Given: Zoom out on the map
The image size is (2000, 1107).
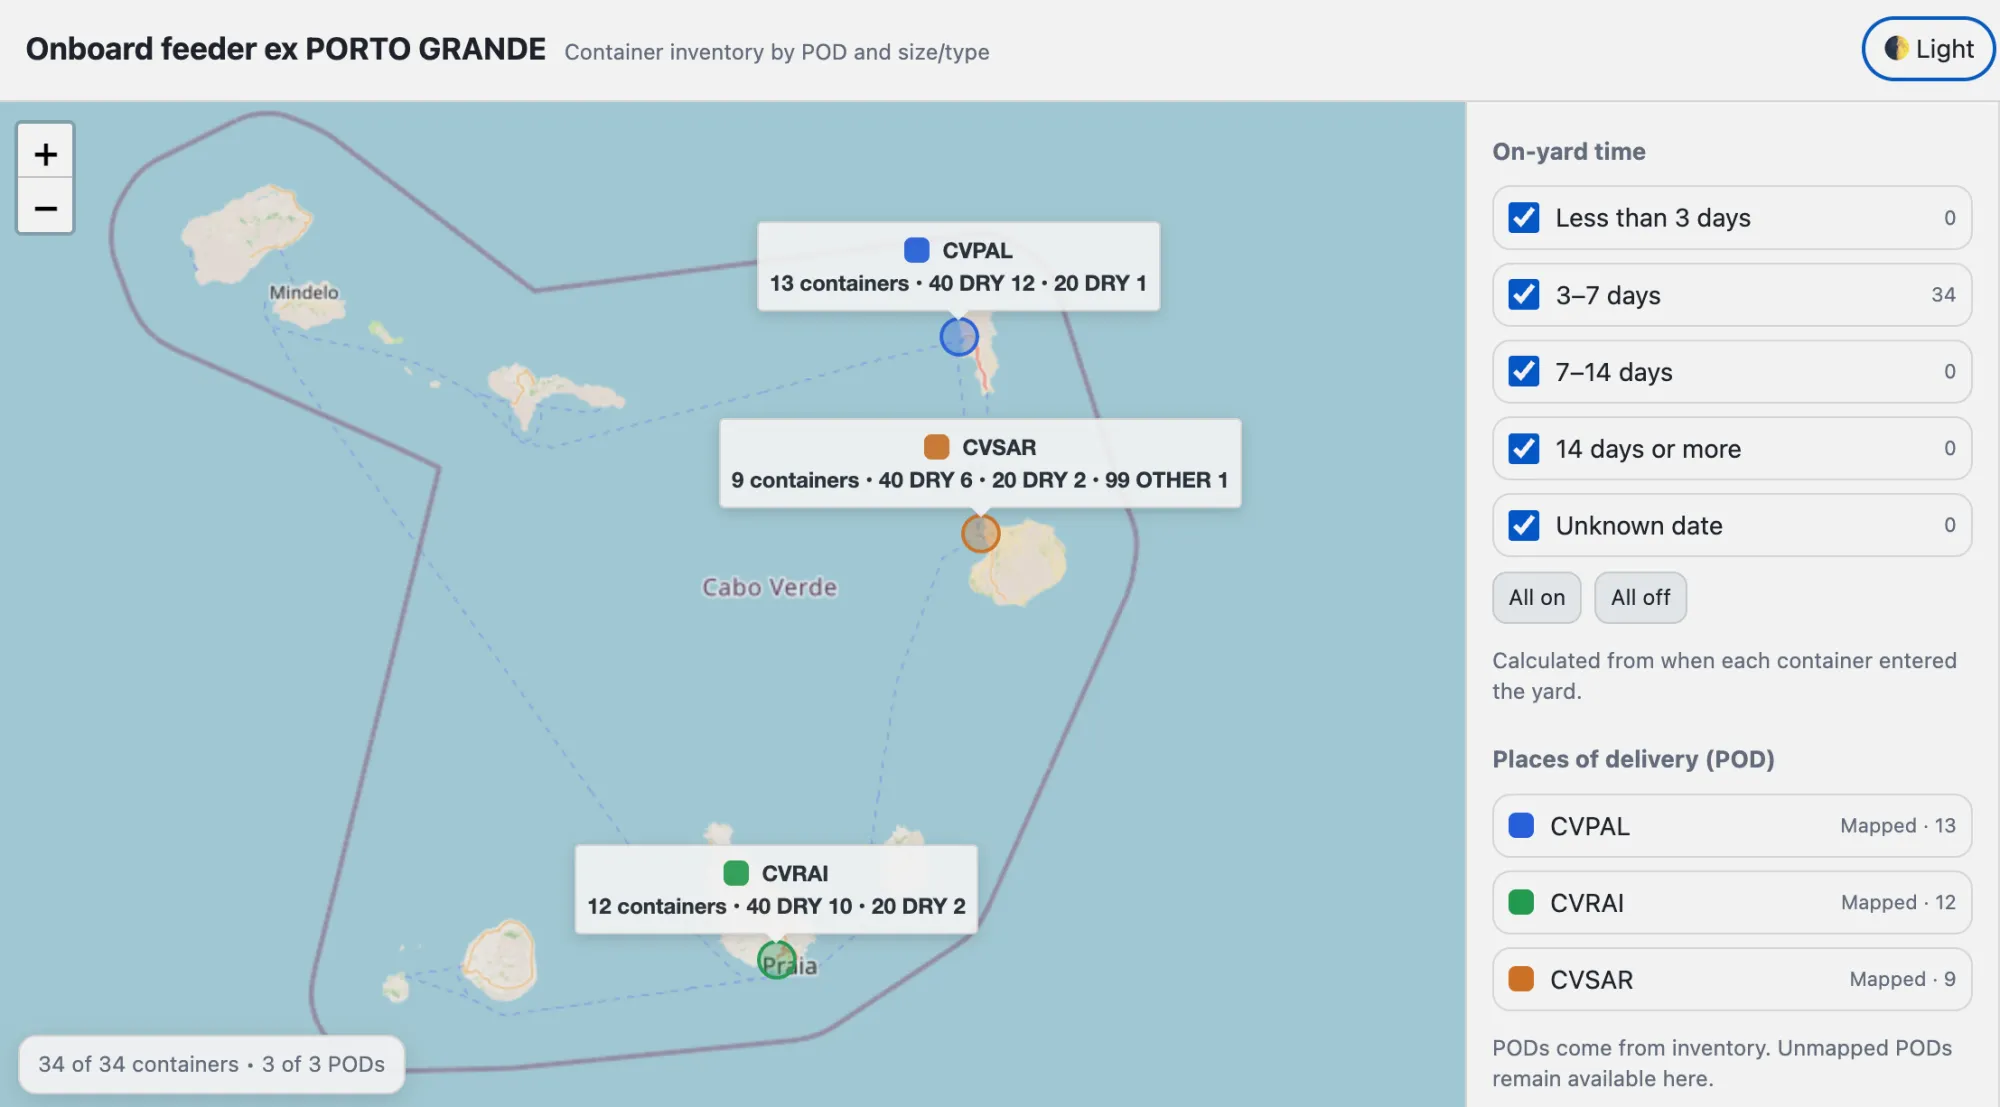Looking at the screenshot, I should point(45,207).
